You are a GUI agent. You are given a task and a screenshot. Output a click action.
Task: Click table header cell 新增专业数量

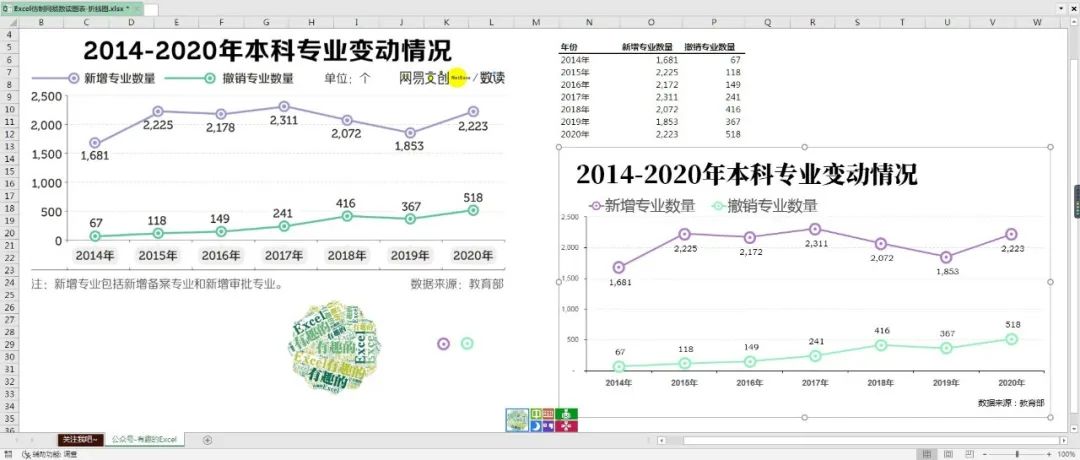(647, 48)
